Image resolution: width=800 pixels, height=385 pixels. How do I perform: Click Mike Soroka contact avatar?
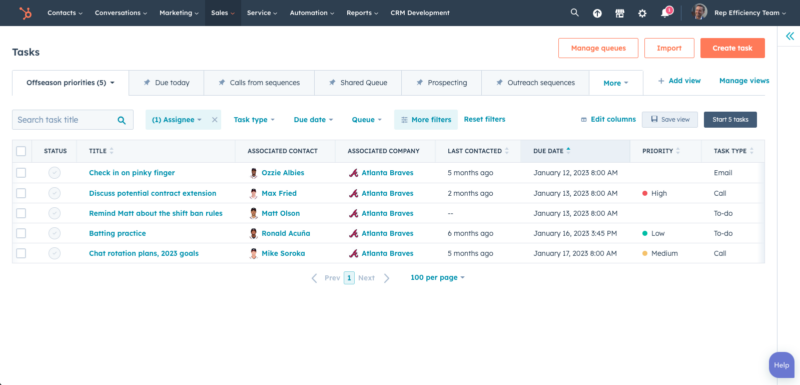254,253
